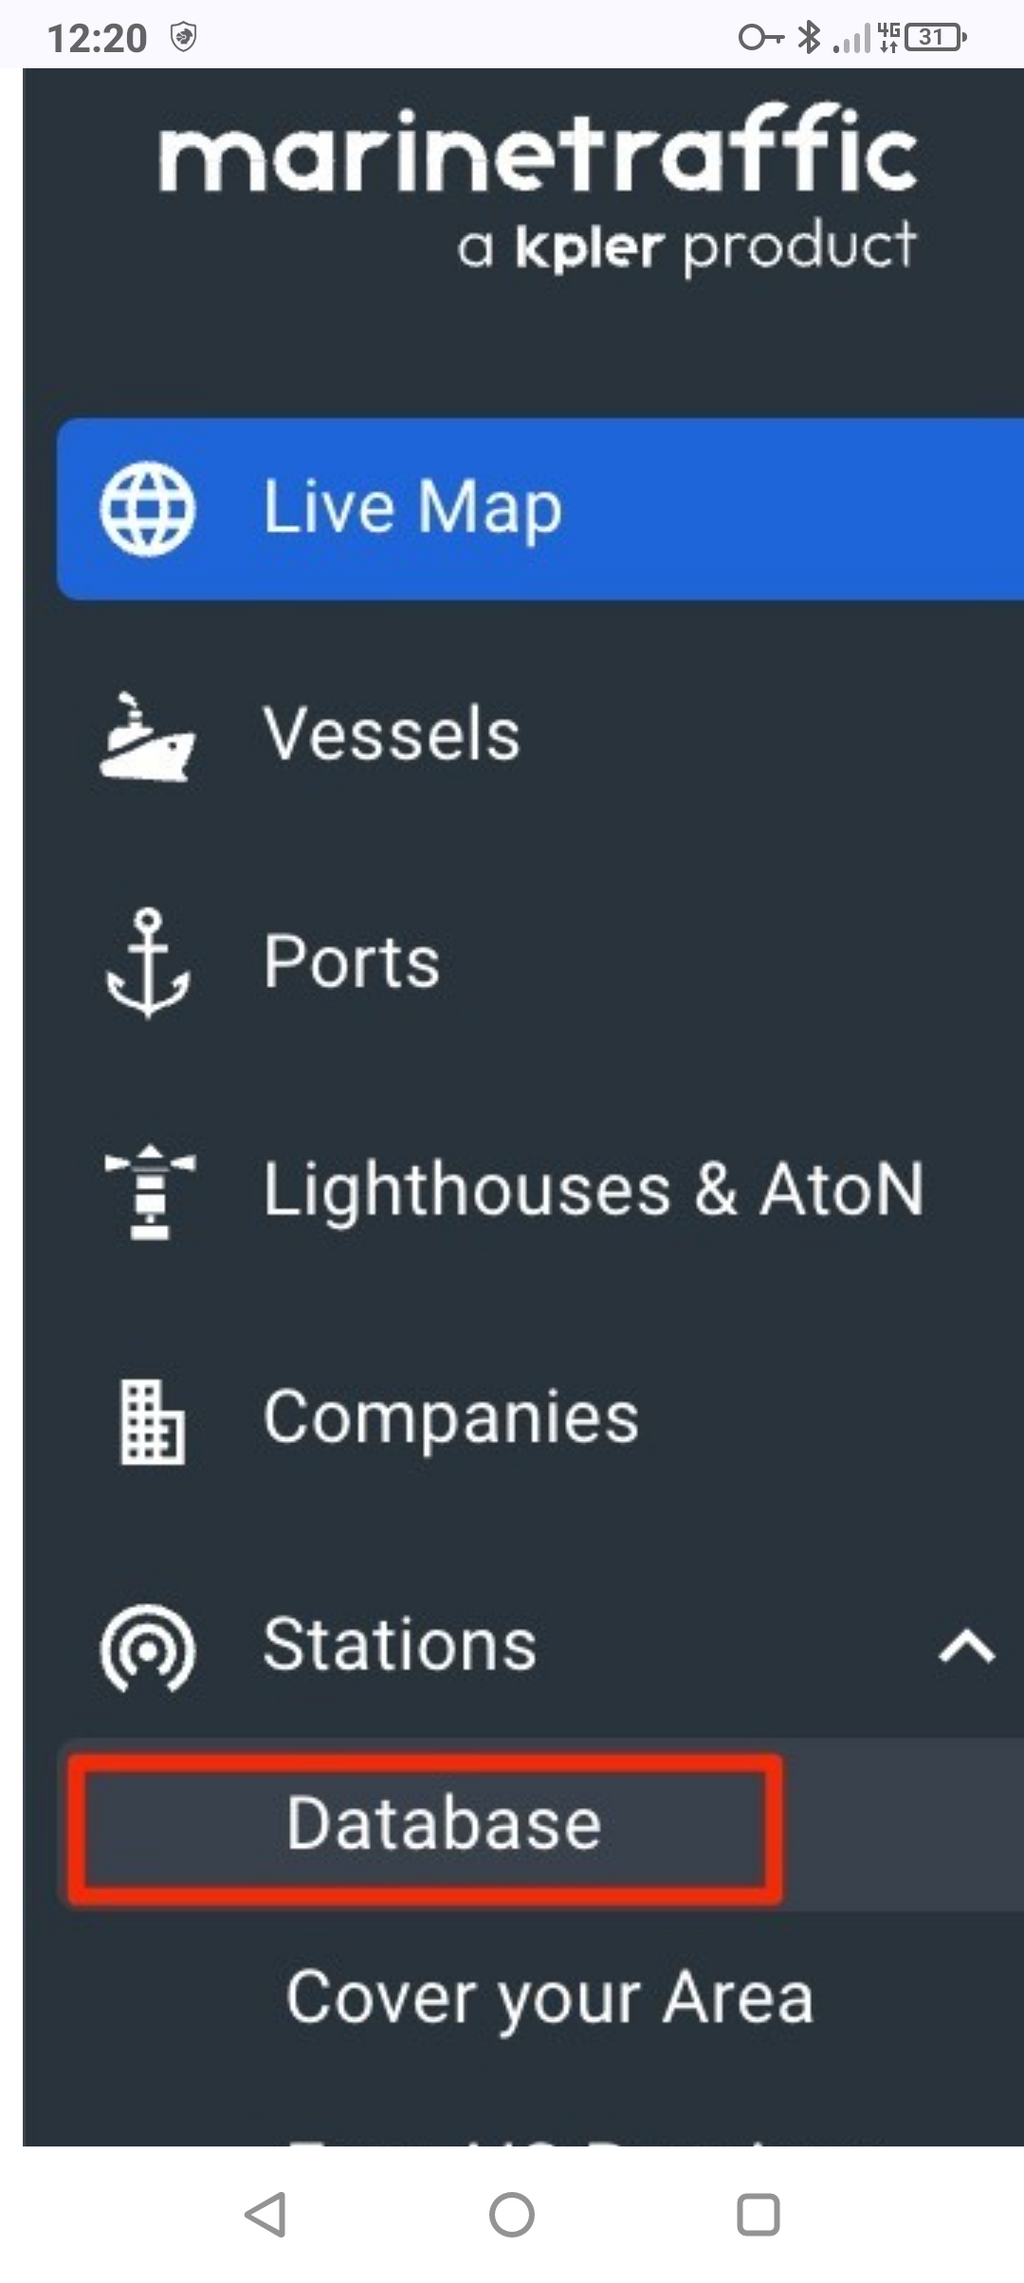
Task: Tap the battery indicator in status bar
Action: (935, 38)
